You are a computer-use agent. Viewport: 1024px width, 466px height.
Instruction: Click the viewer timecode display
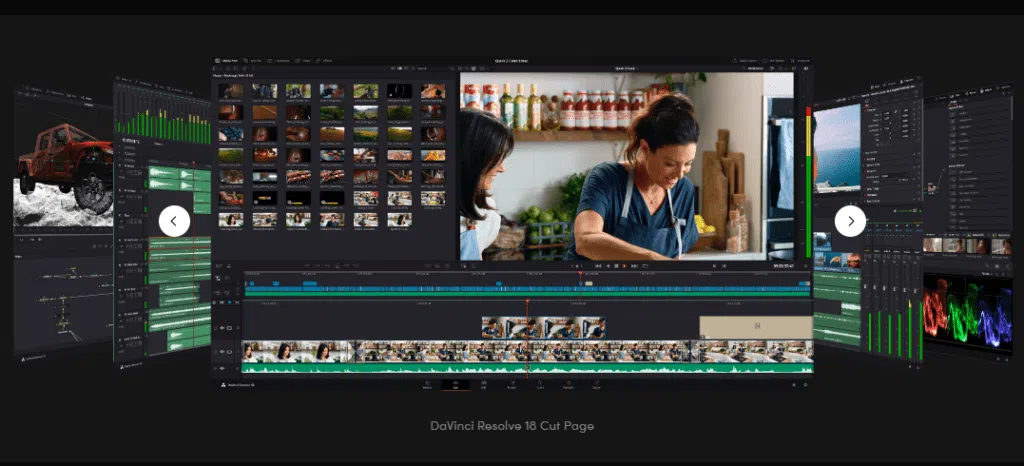[x=784, y=266]
